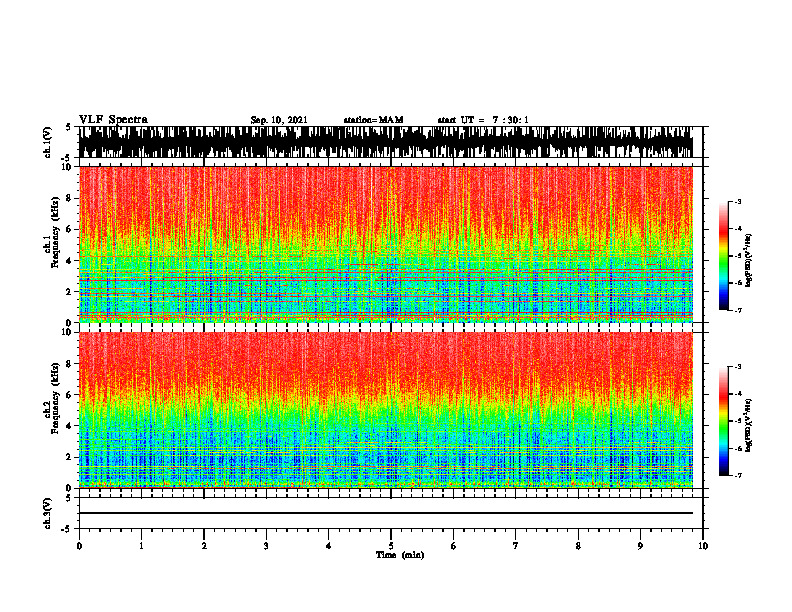Click the flat ch.3 voltage trace line
Viewport: 792px width, 612px height.
[385, 513]
